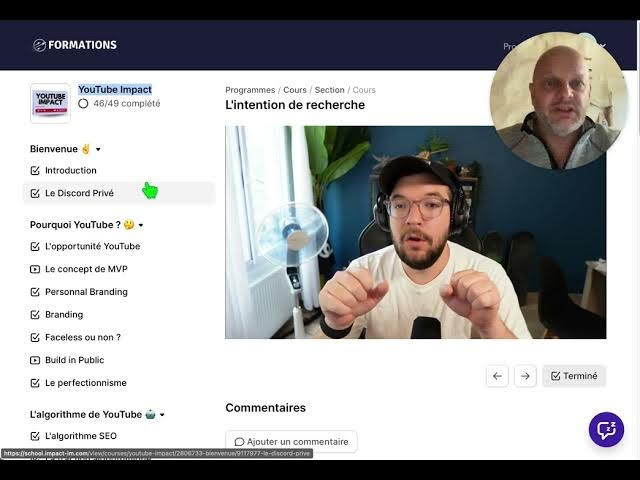Play the L'intention de recherche video

point(416,232)
